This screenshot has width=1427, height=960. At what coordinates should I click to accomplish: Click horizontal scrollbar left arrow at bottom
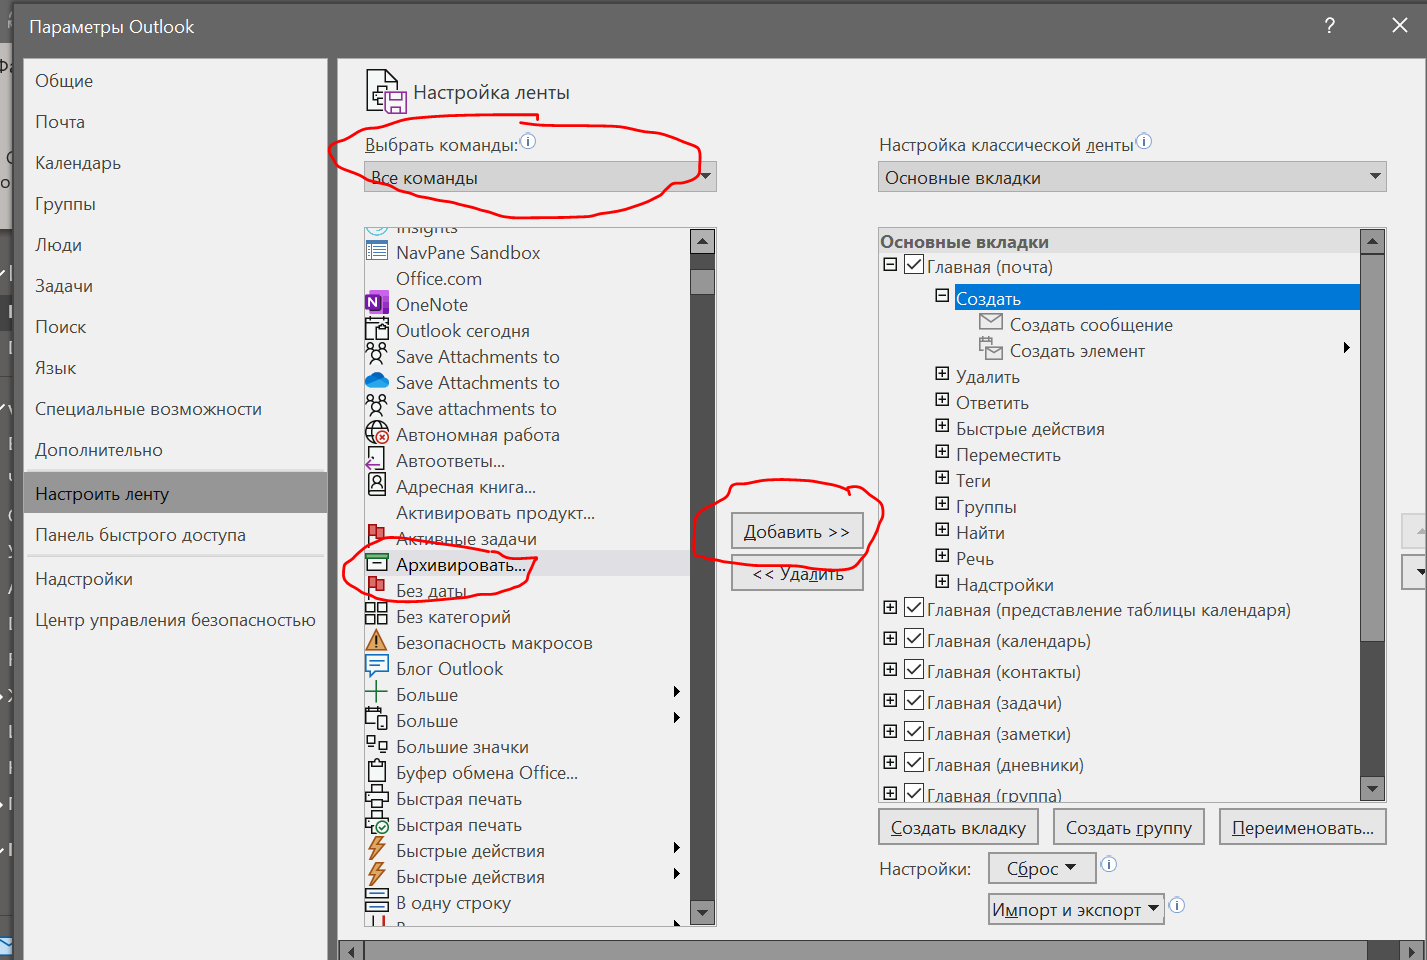pos(351,951)
